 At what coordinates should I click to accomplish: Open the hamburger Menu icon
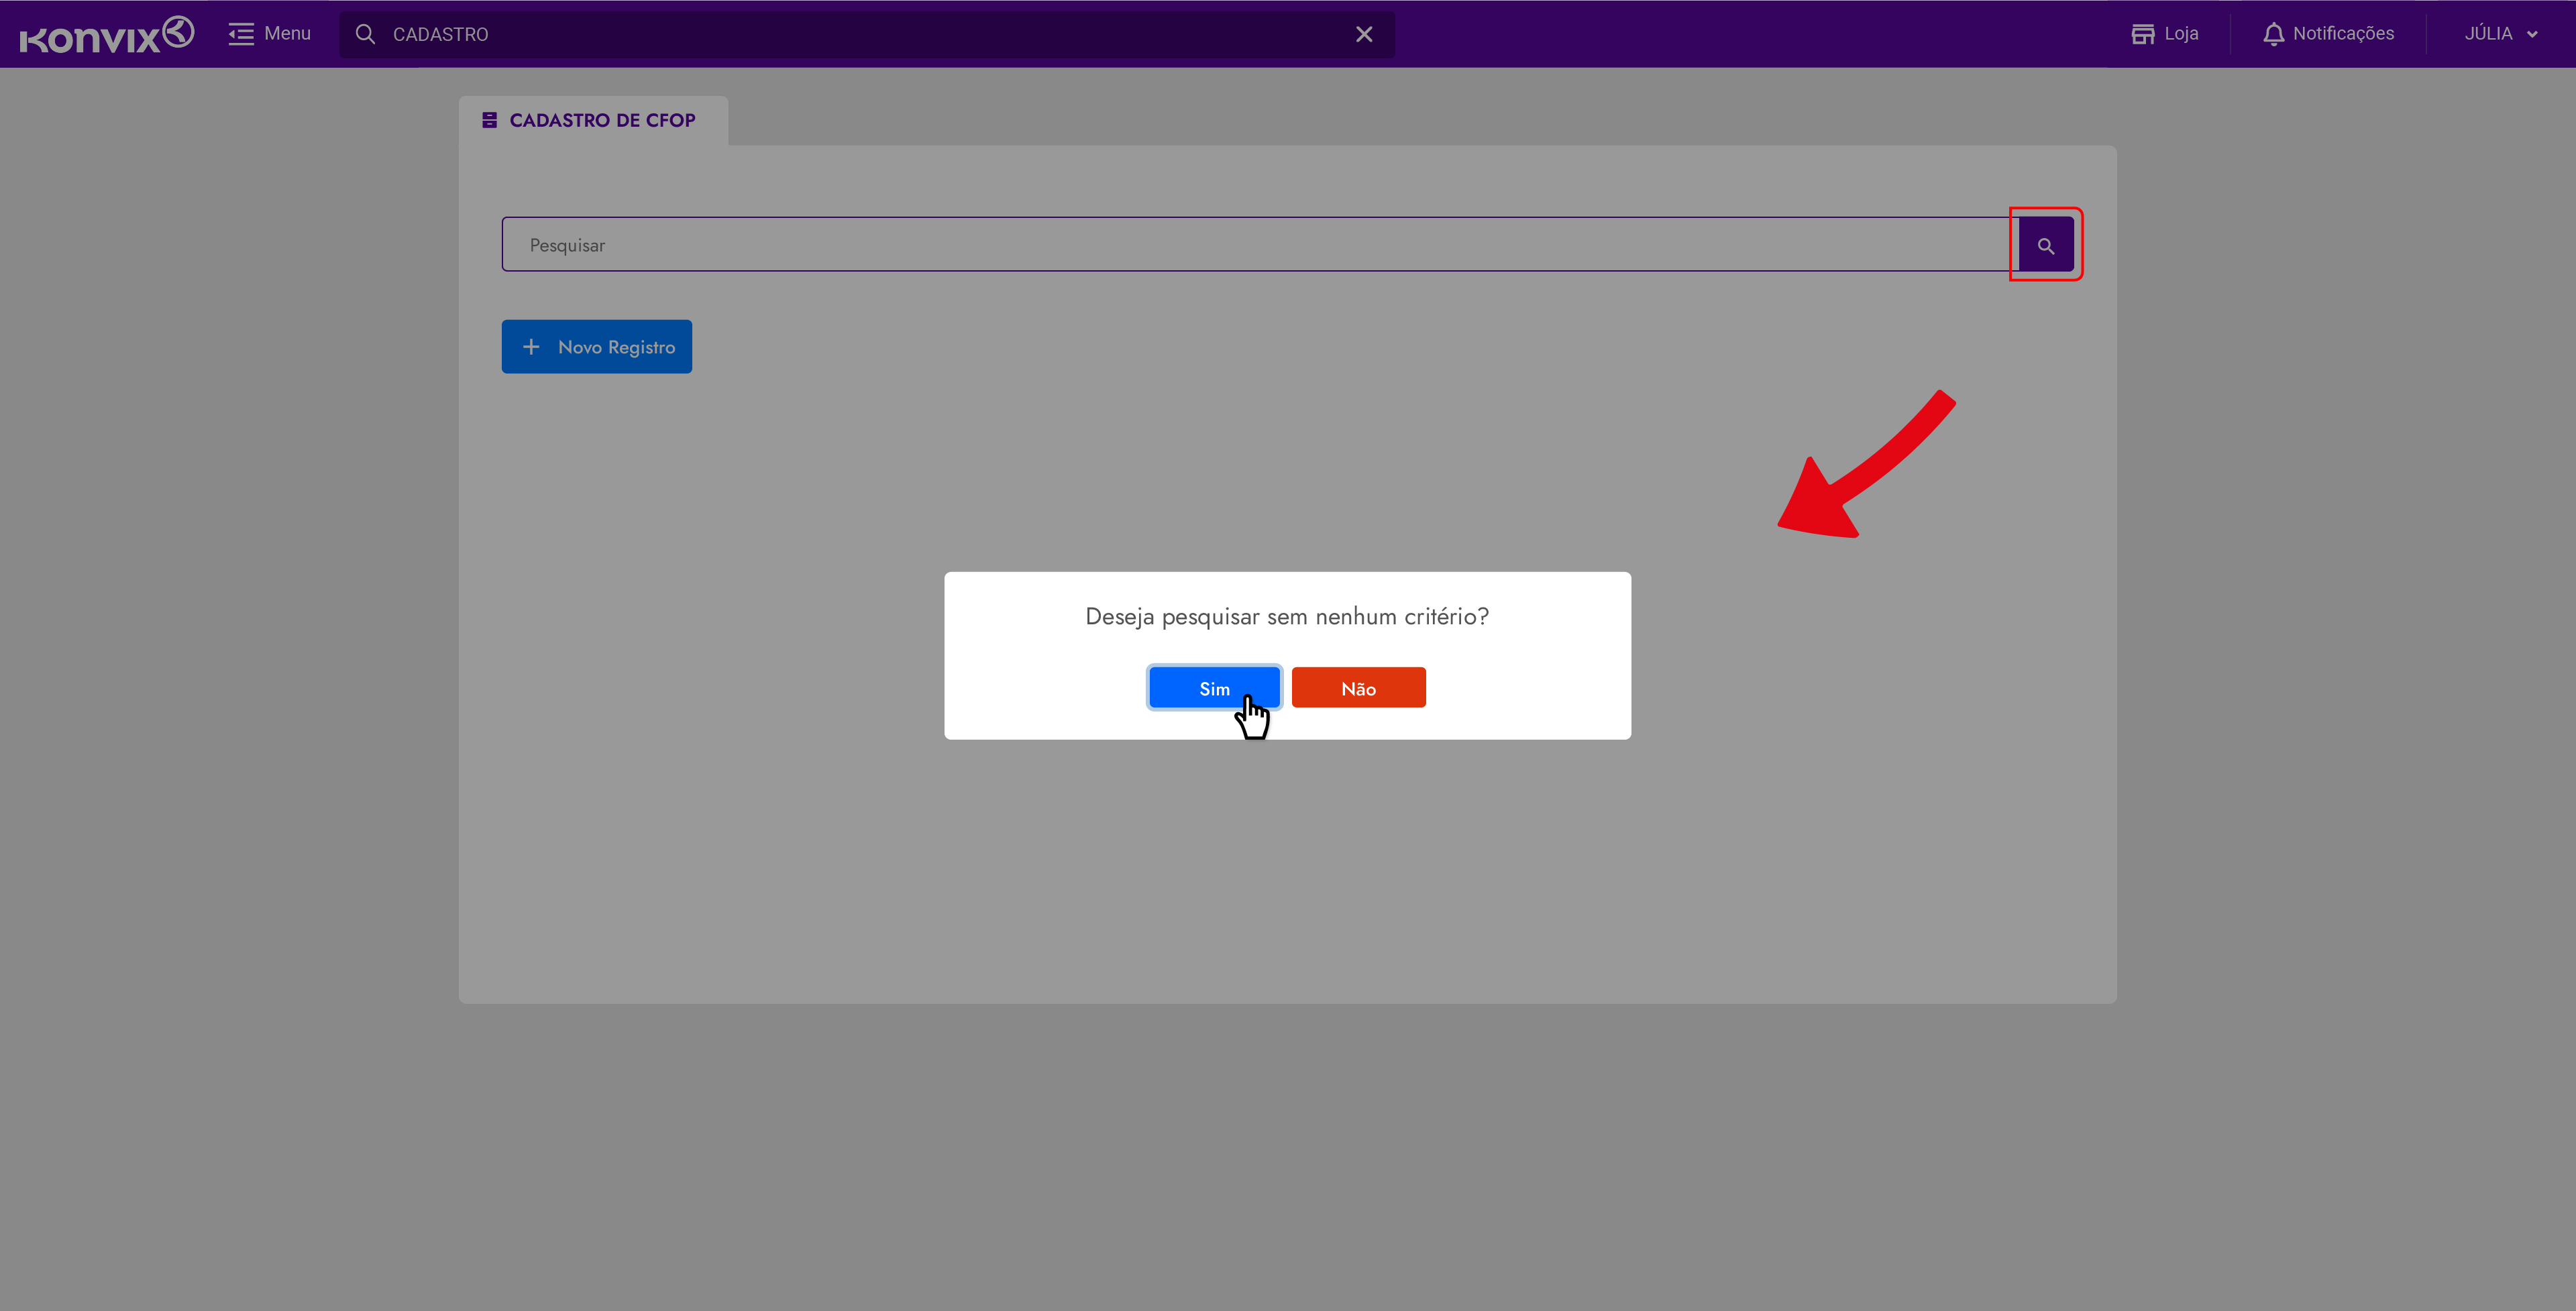[x=241, y=34]
